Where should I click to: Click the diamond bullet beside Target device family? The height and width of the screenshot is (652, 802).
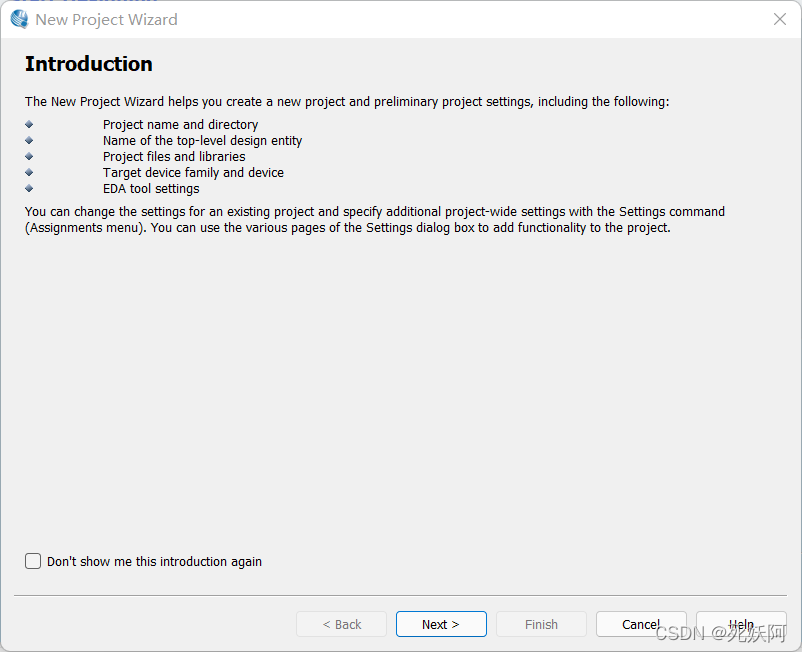(29, 172)
